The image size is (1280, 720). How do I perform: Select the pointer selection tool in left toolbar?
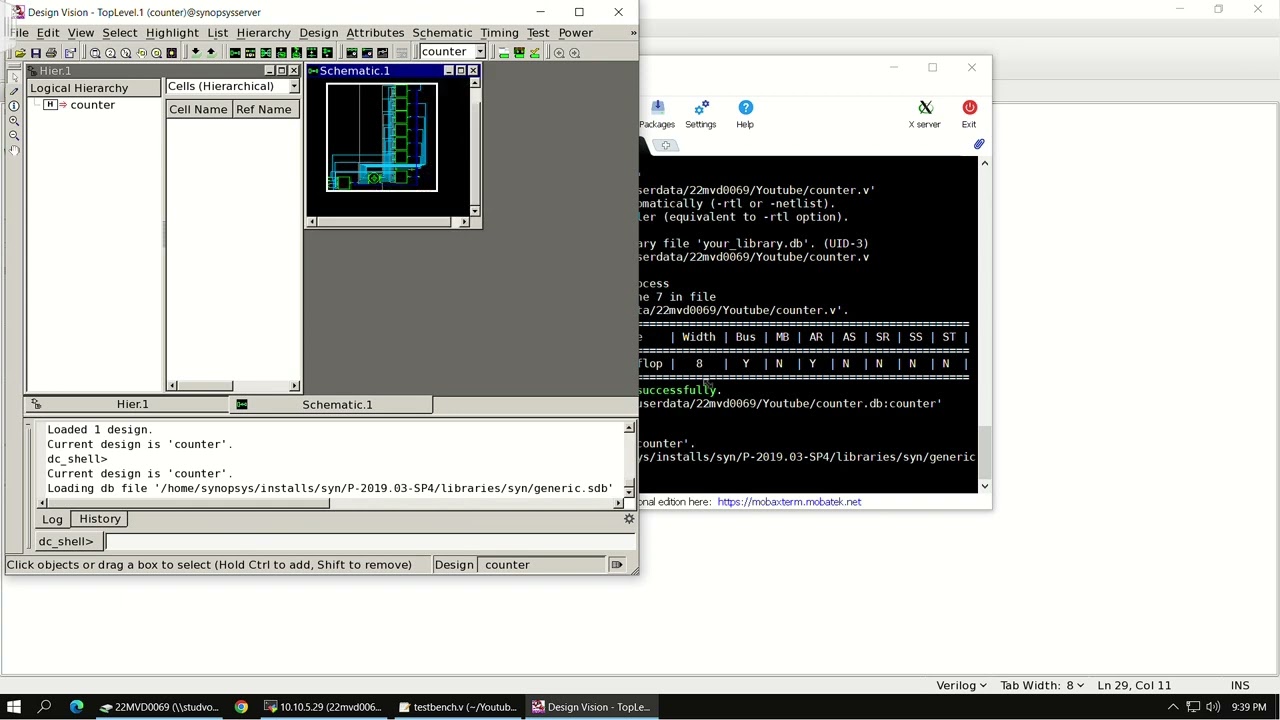coord(14,77)
